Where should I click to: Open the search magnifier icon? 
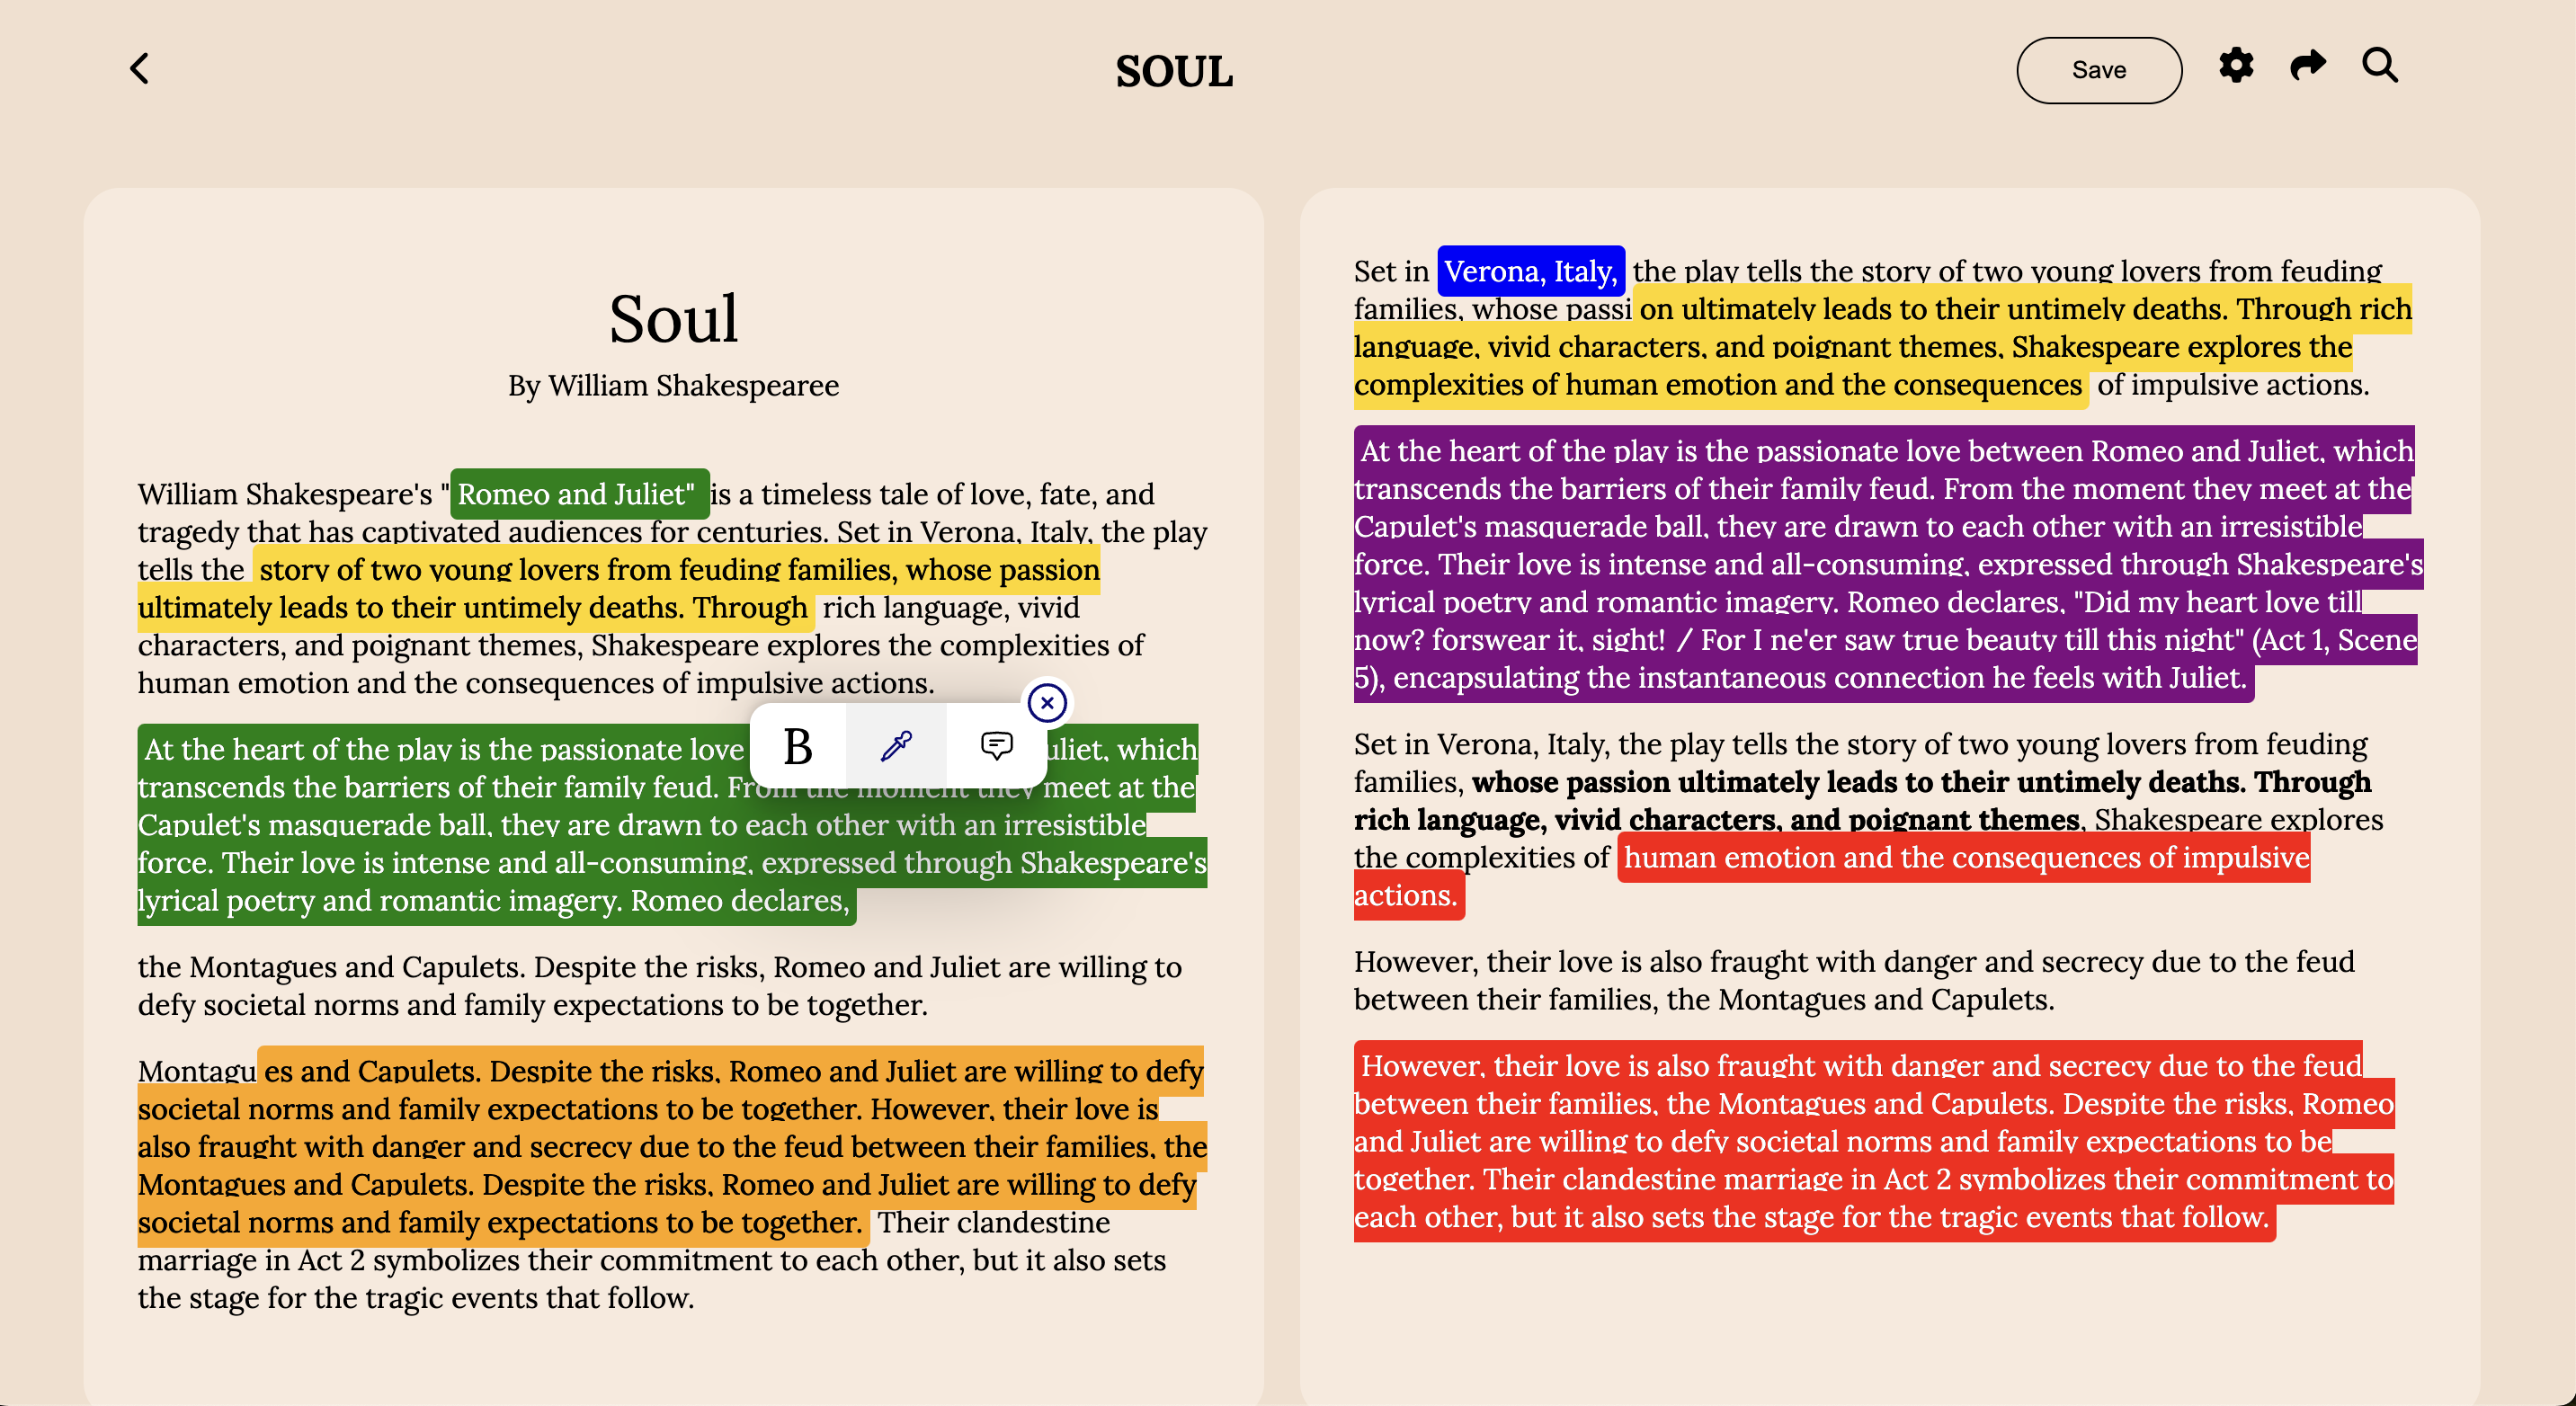pos(2380,66)
